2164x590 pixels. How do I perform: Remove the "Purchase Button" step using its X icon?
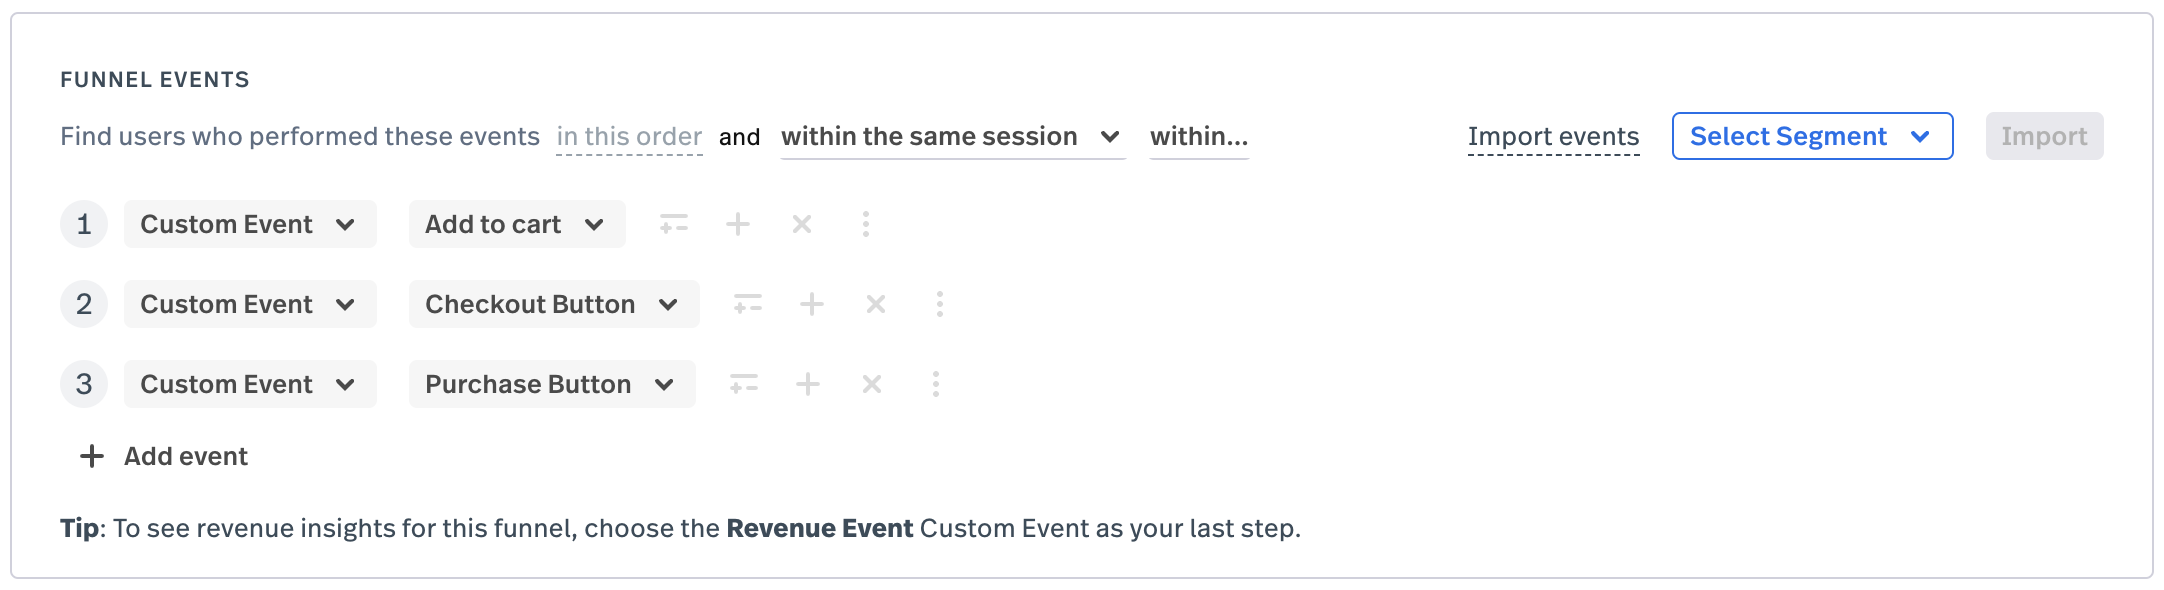[871, 383]
